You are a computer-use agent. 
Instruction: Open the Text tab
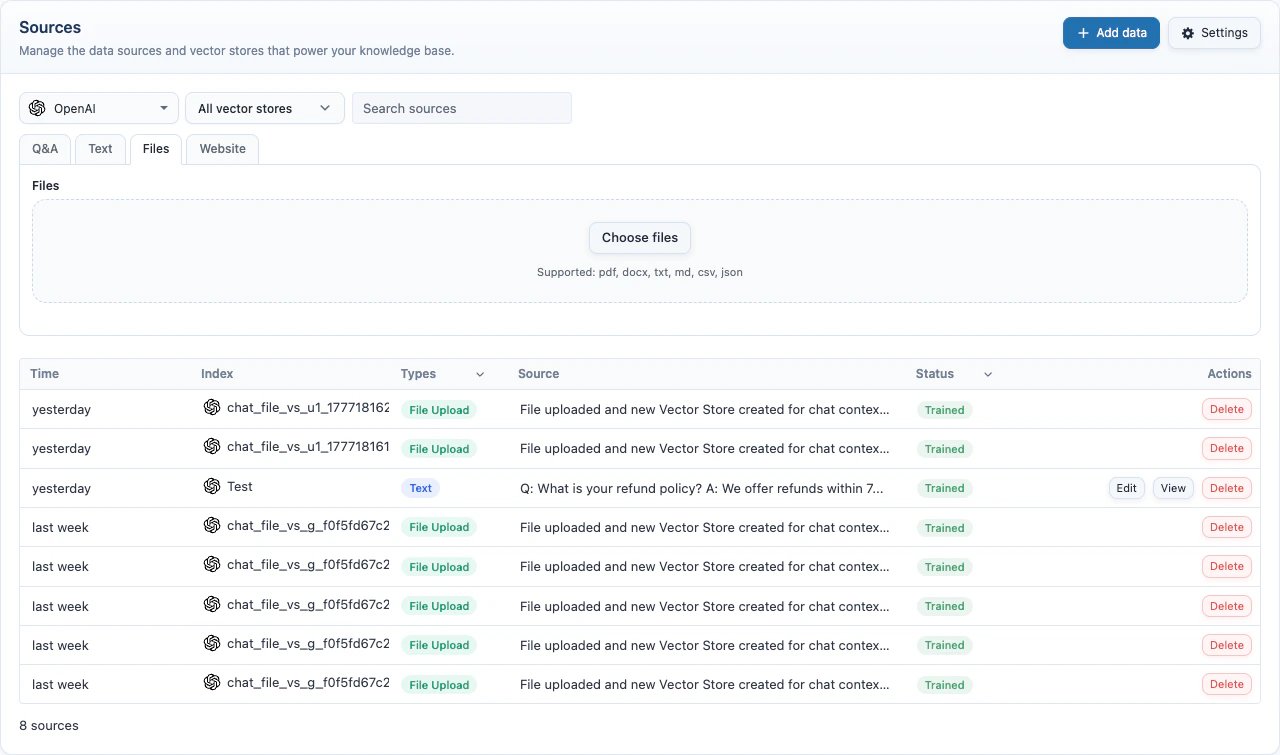coord(100,148)
